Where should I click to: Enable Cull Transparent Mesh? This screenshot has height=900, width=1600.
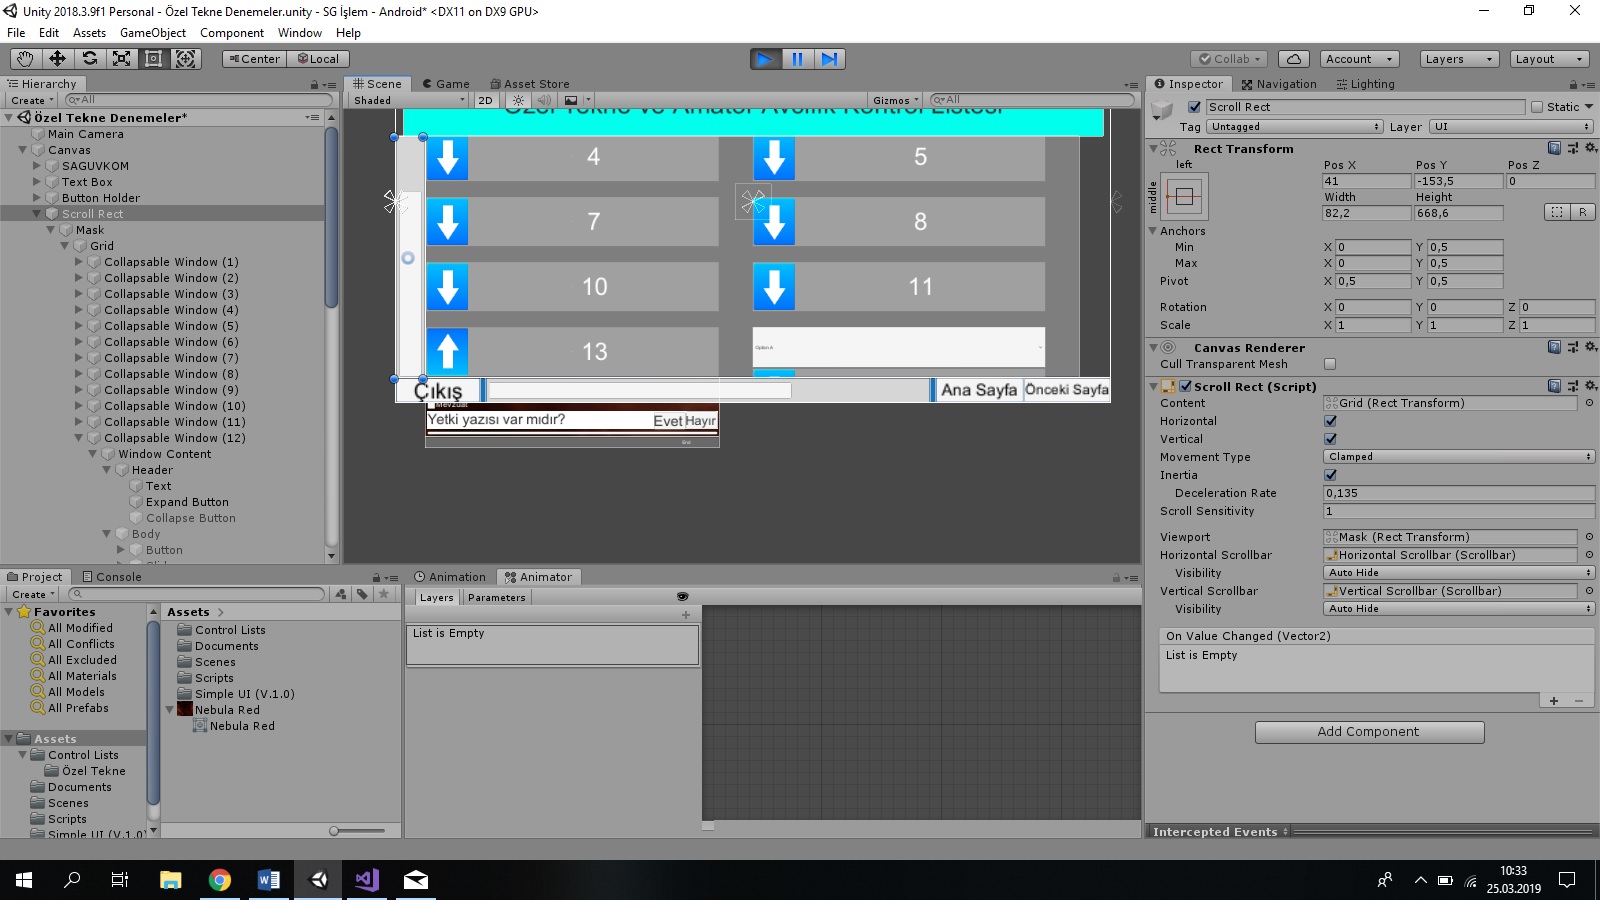[1330, 364]
